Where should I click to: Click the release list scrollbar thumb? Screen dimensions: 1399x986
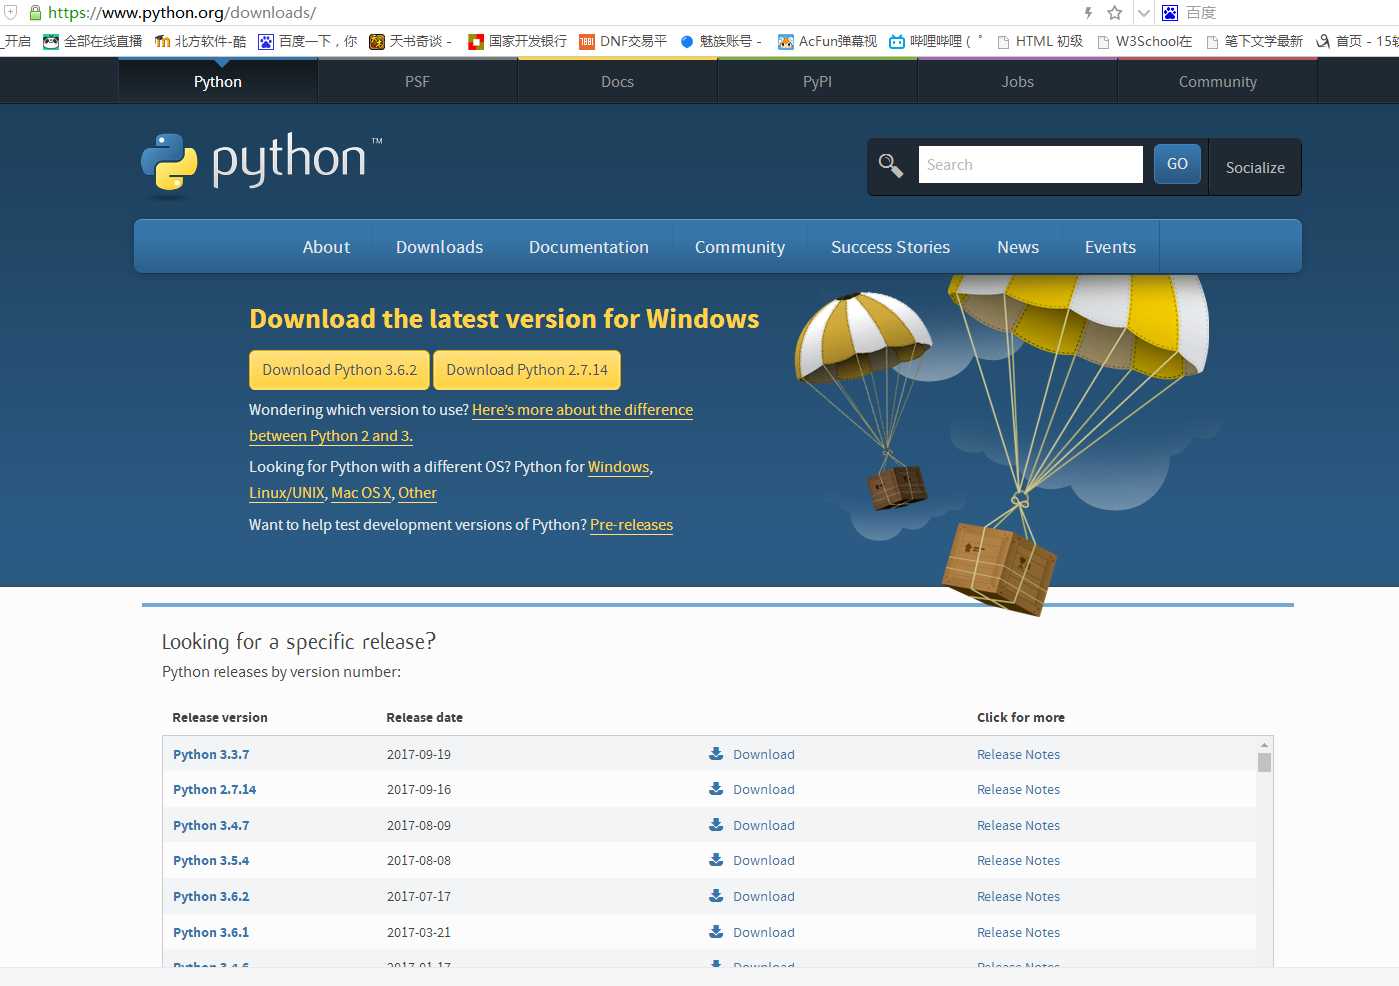[1264, 763]
